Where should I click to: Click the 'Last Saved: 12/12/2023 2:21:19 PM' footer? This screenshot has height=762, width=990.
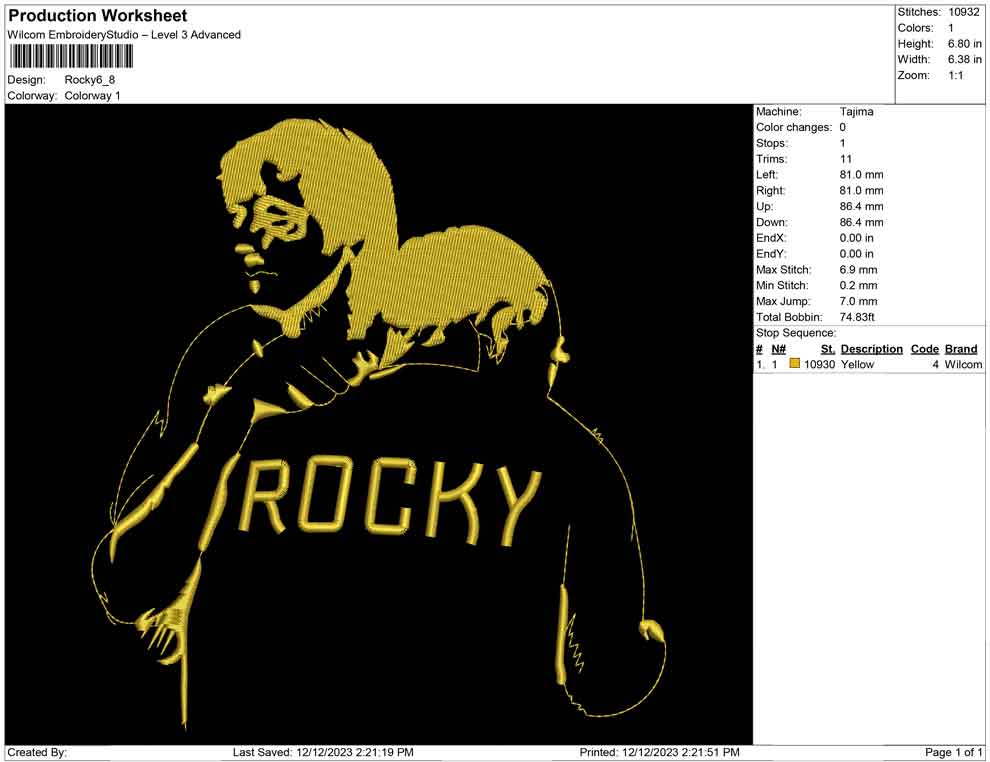pyautogui.click(x=323, y=752)
